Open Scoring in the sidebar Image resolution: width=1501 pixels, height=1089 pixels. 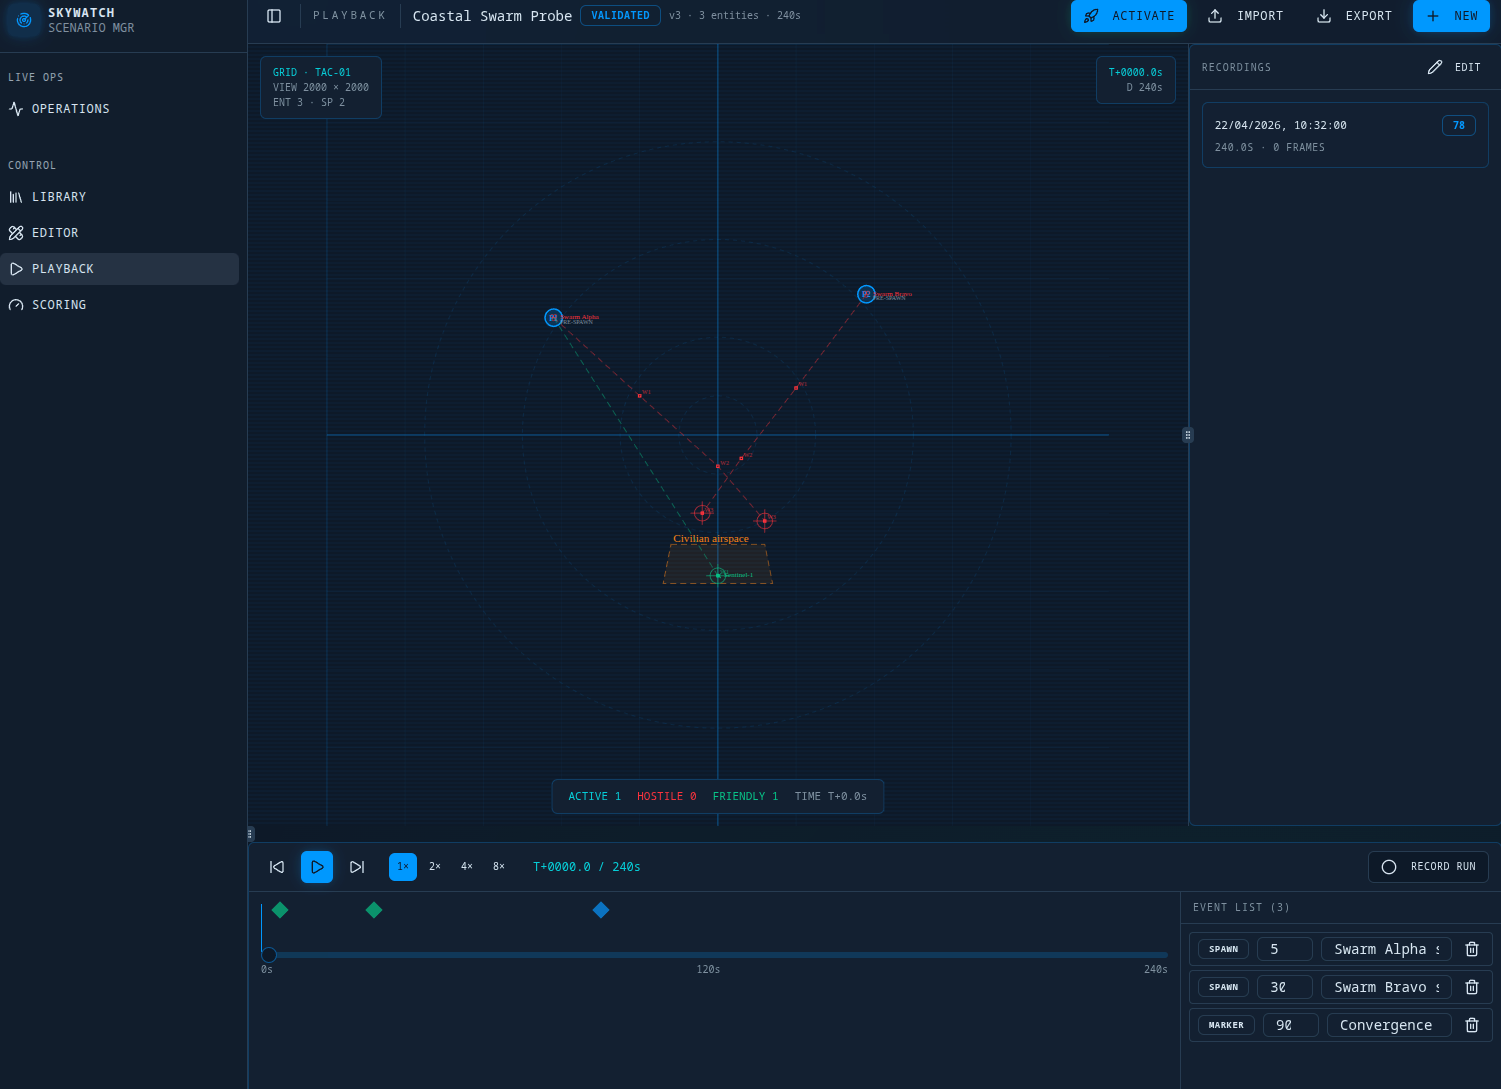(x=119, y=305)
